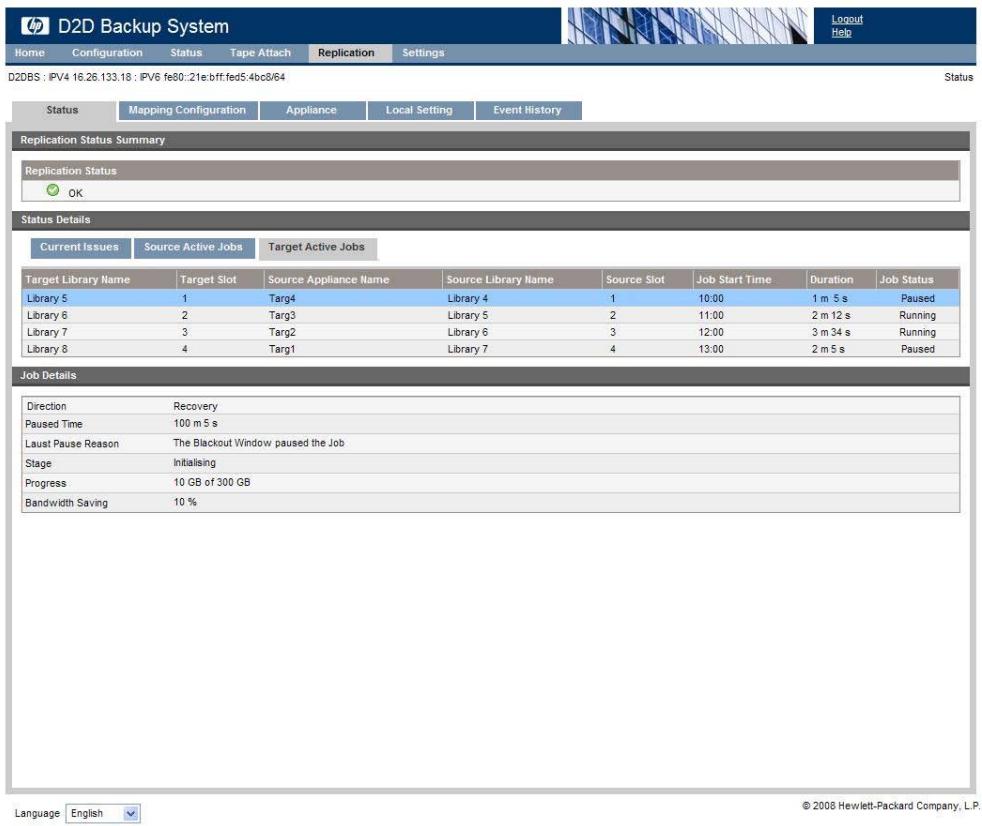Click the 13:00 job start time
The image size is (982, 826).
click(x=711, y=349)
